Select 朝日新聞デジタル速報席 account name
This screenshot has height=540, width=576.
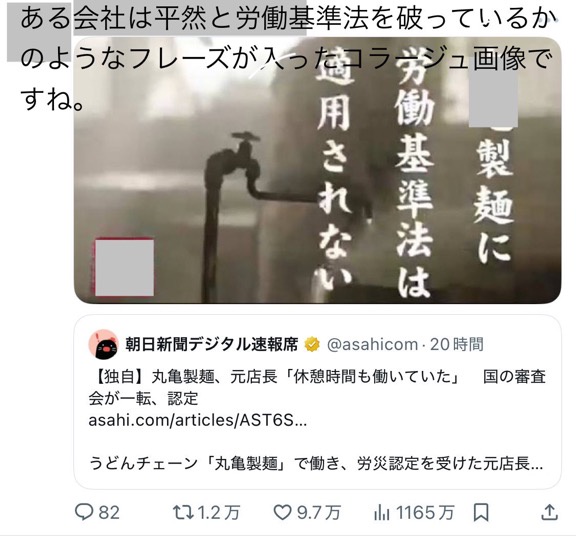point(212,344)
